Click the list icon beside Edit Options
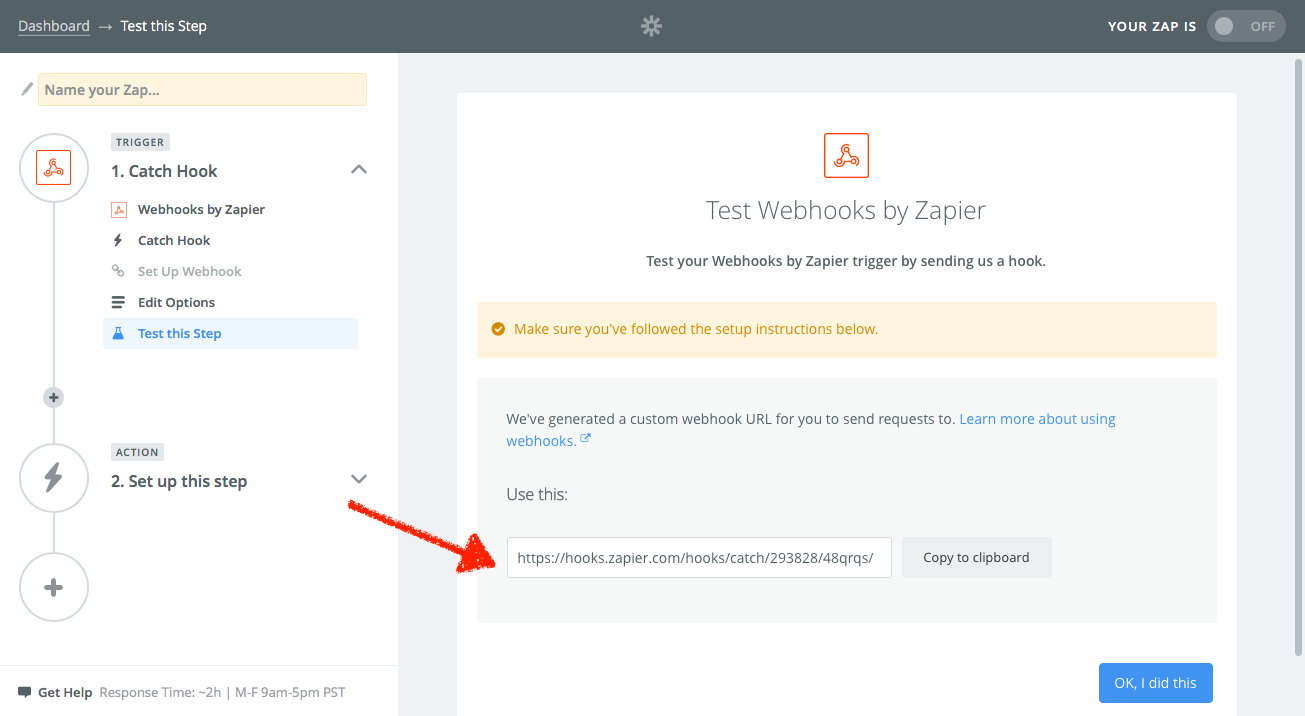 tap(118, 302)
